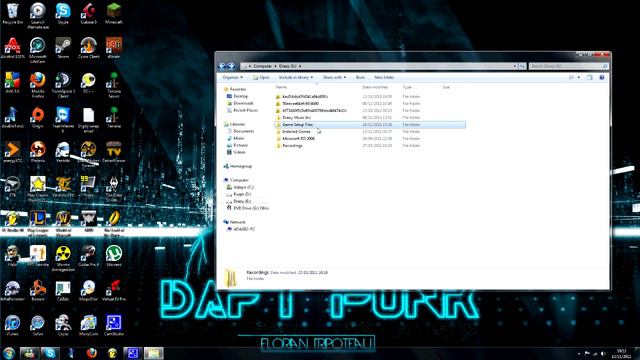This screenshot has width=640, height=360.
Task: Open the Reason desktop shortcut
Action: pyautogui.click(x=38, y=290)
